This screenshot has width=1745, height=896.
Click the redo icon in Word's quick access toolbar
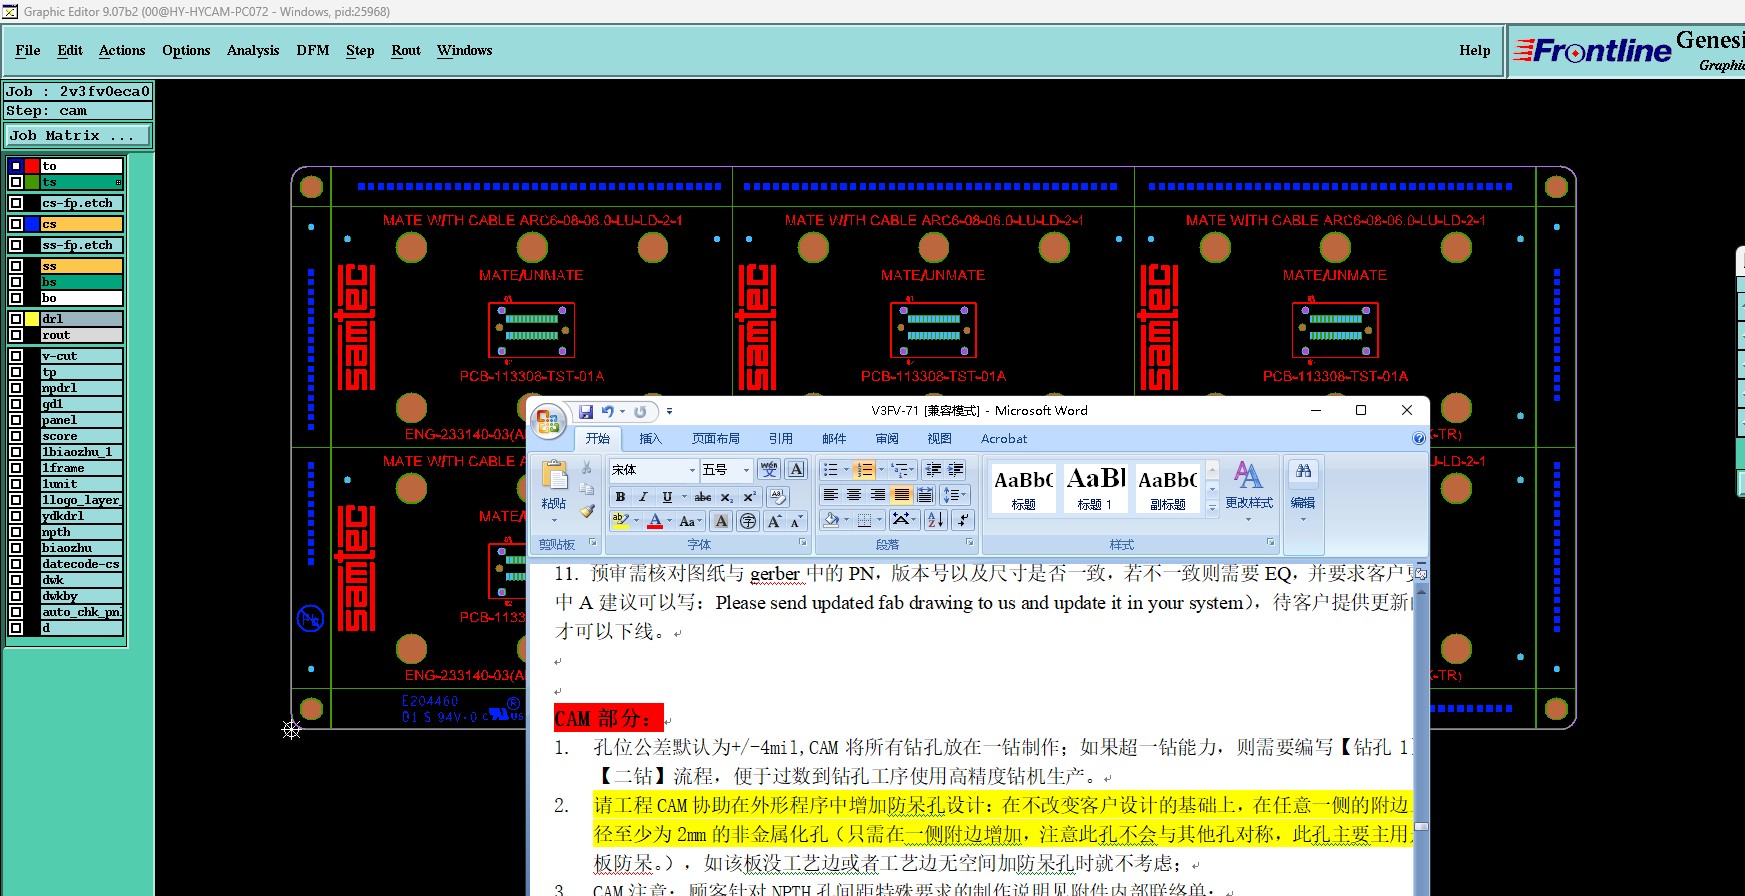[640, 411]
